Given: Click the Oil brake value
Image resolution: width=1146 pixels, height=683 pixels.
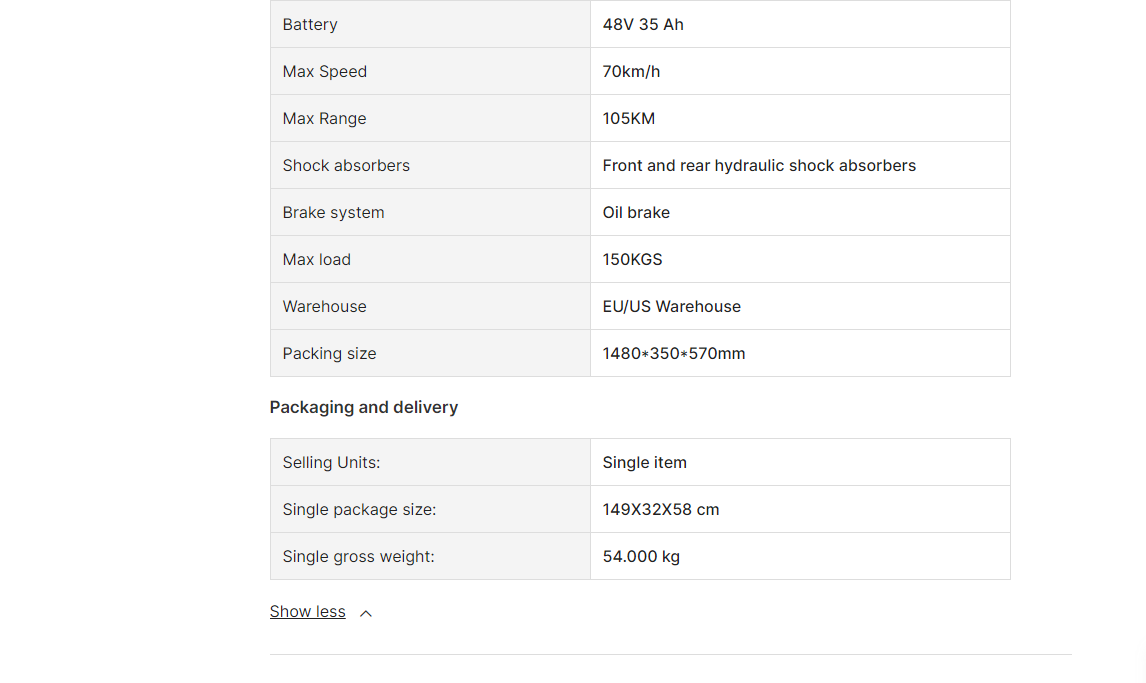Looking at the screenshot, I should coord(636,212).
